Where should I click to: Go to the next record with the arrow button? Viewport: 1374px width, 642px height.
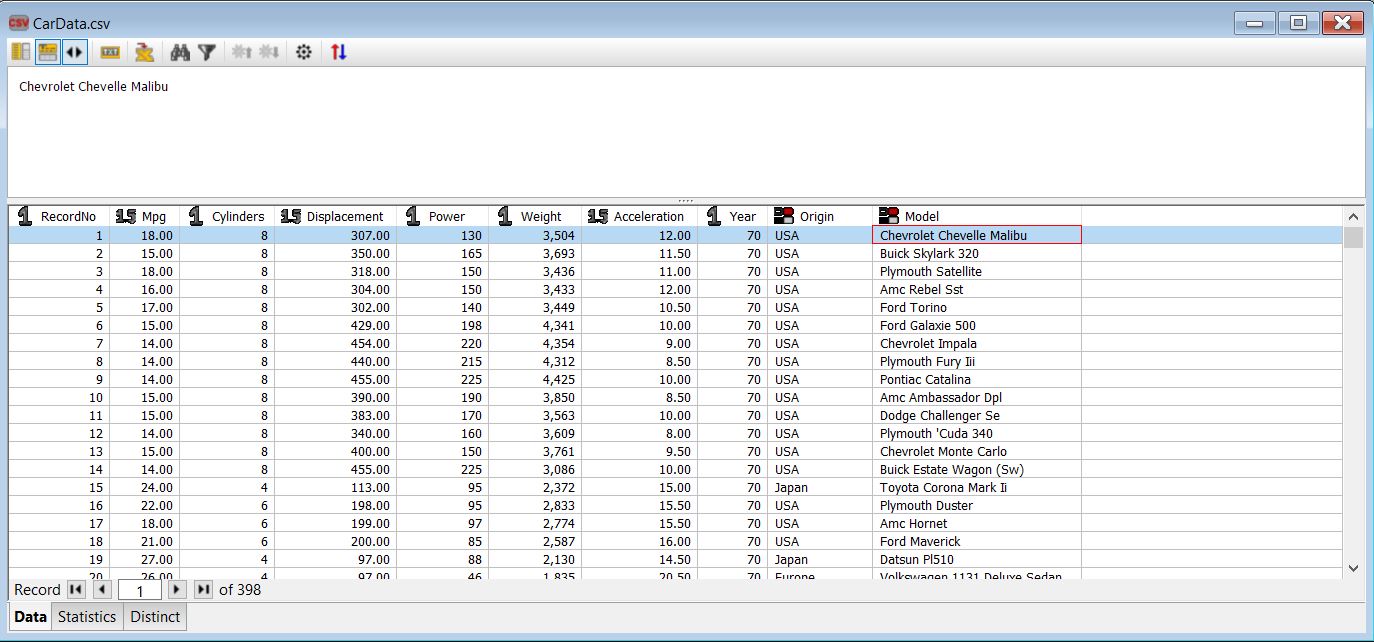[x=178, y=590]
